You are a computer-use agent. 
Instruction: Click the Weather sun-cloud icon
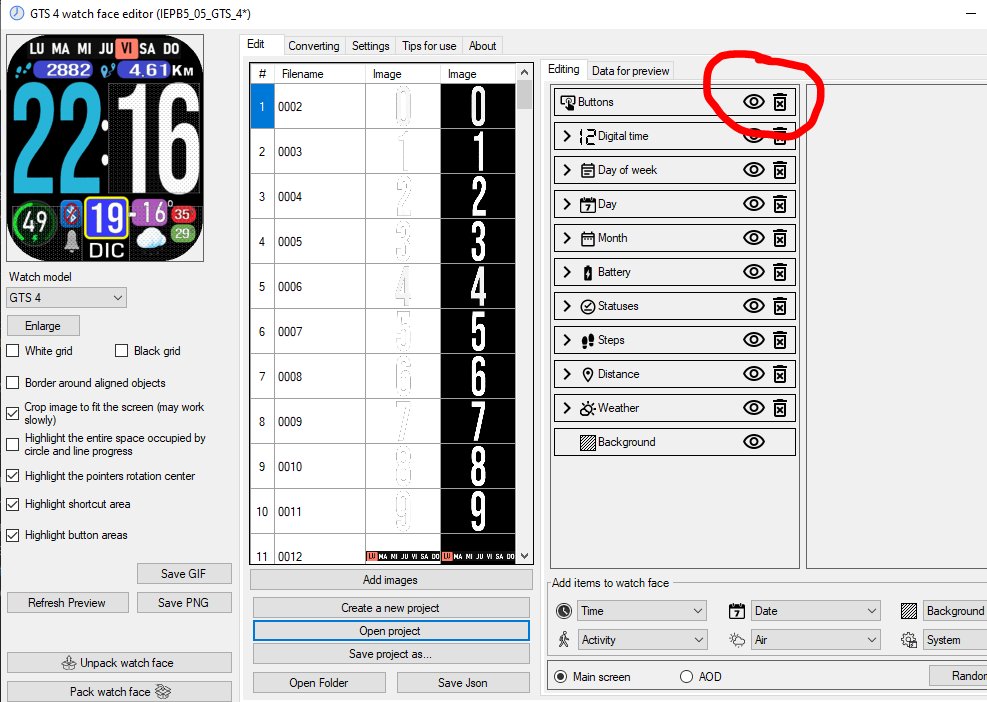(587, 408)
